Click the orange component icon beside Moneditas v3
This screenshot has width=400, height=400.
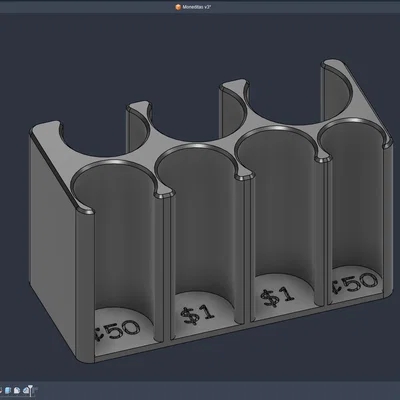tap(178, 7)
